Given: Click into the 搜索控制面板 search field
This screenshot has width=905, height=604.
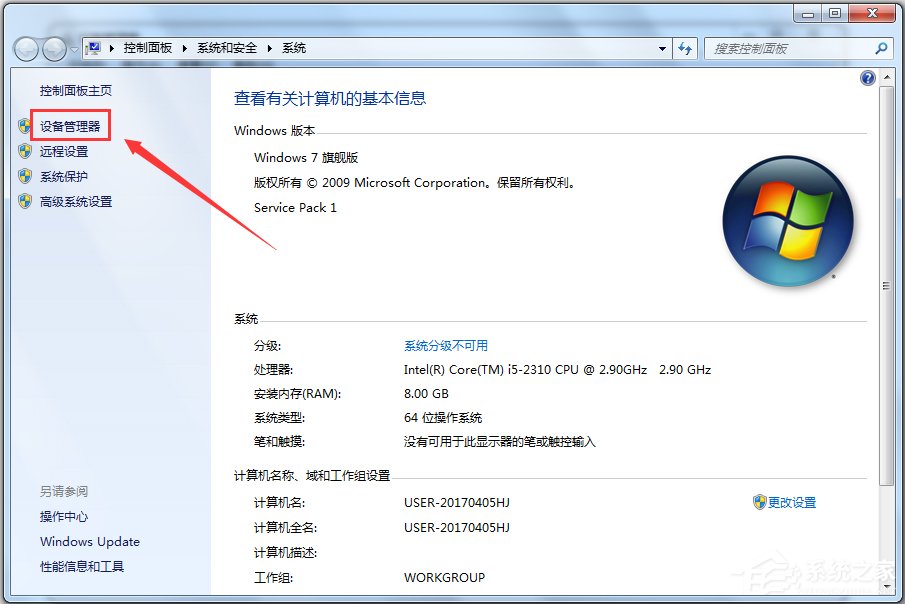Looking at the screenshot, I should click(x=790, y=48).
